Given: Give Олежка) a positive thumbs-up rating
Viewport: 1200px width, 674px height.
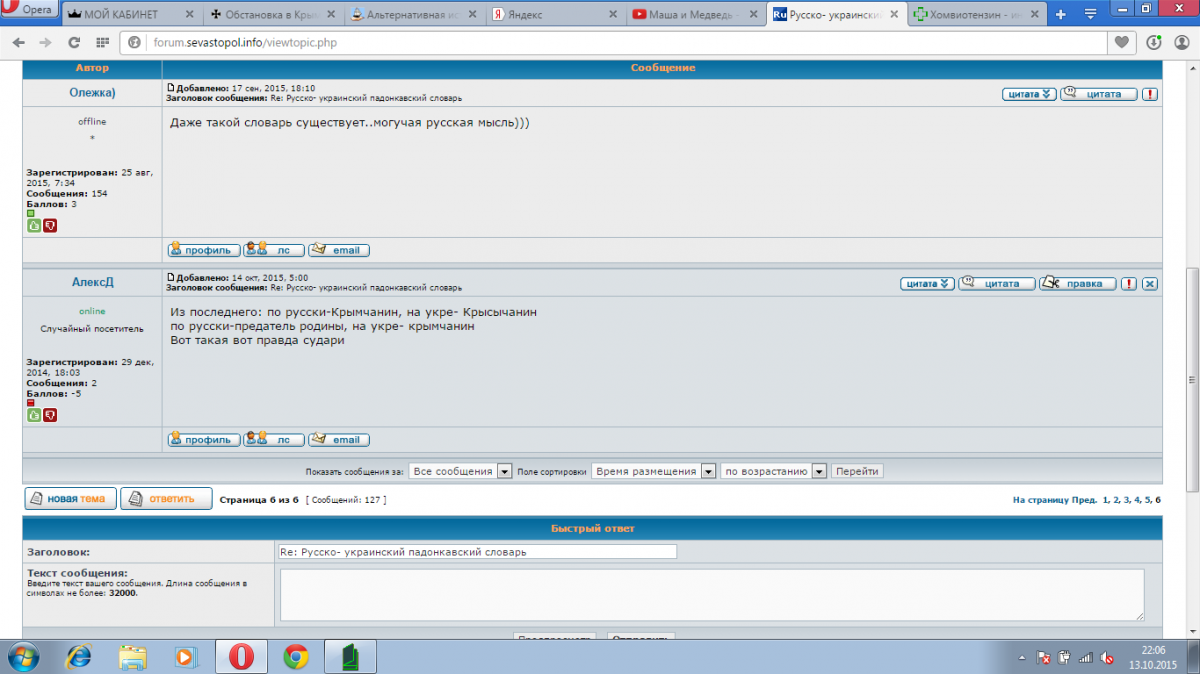Looking at the screenshot, I should coord(33,225).
